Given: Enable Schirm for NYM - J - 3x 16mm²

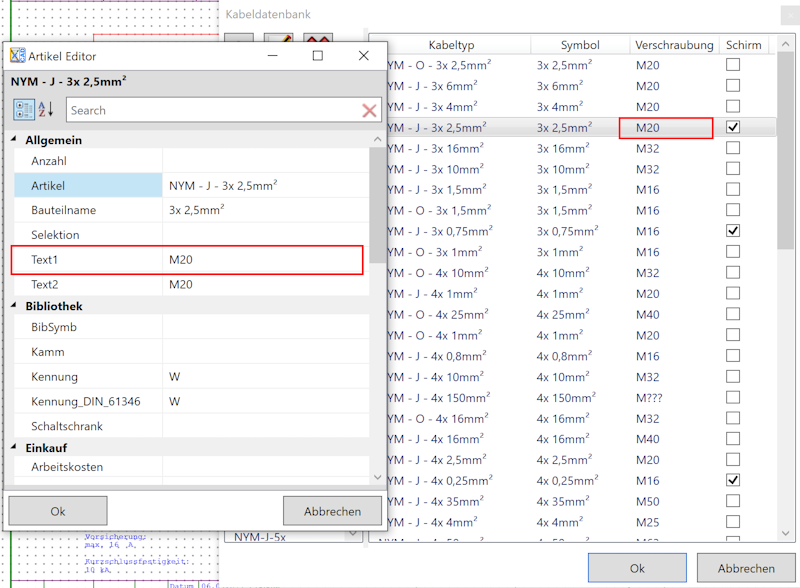Looking at the screenshot, I should (733, 148).
